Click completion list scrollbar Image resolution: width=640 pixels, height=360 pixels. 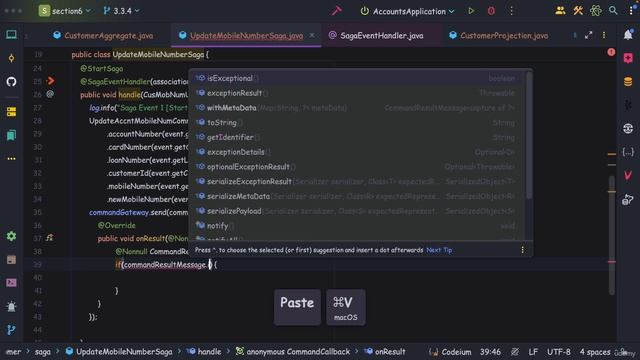click(529, 135)
